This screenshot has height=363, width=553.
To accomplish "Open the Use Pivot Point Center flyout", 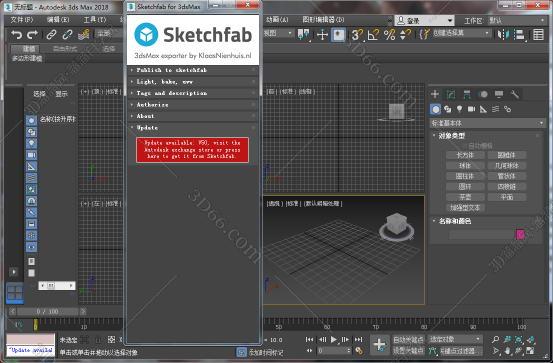I will (x=303, y=35).
